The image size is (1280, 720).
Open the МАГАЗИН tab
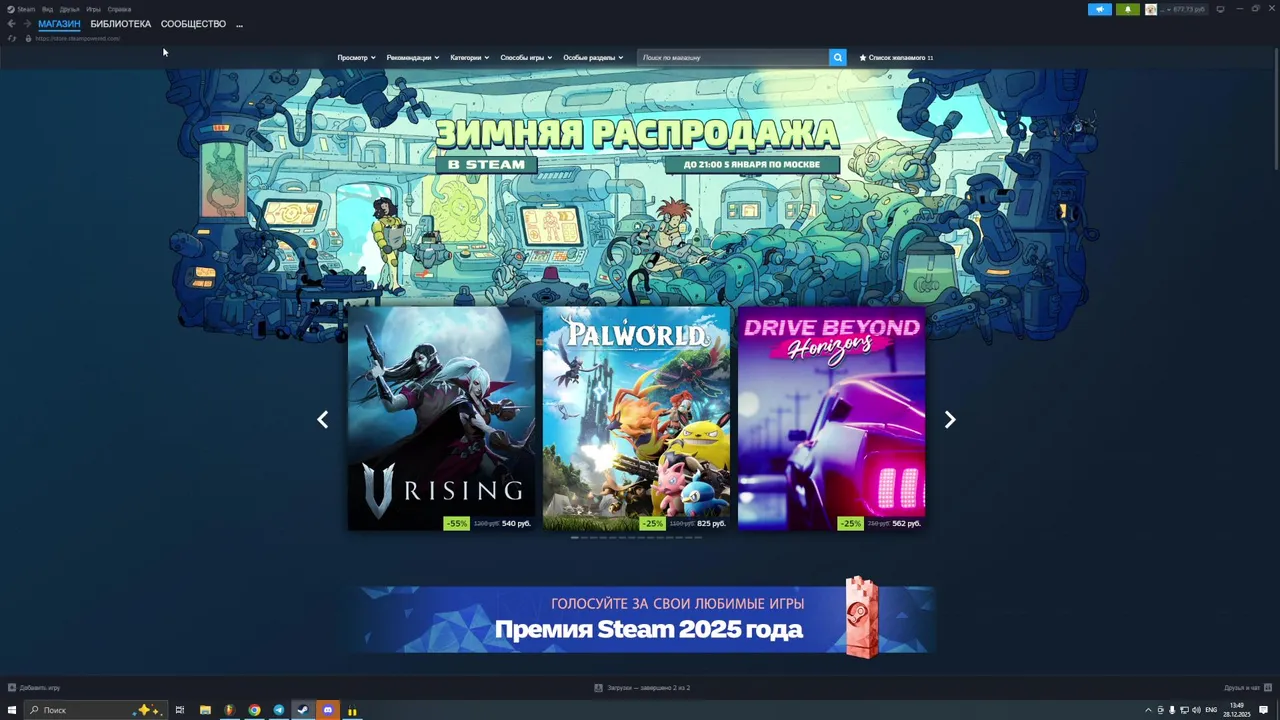(x=59, y=24)
